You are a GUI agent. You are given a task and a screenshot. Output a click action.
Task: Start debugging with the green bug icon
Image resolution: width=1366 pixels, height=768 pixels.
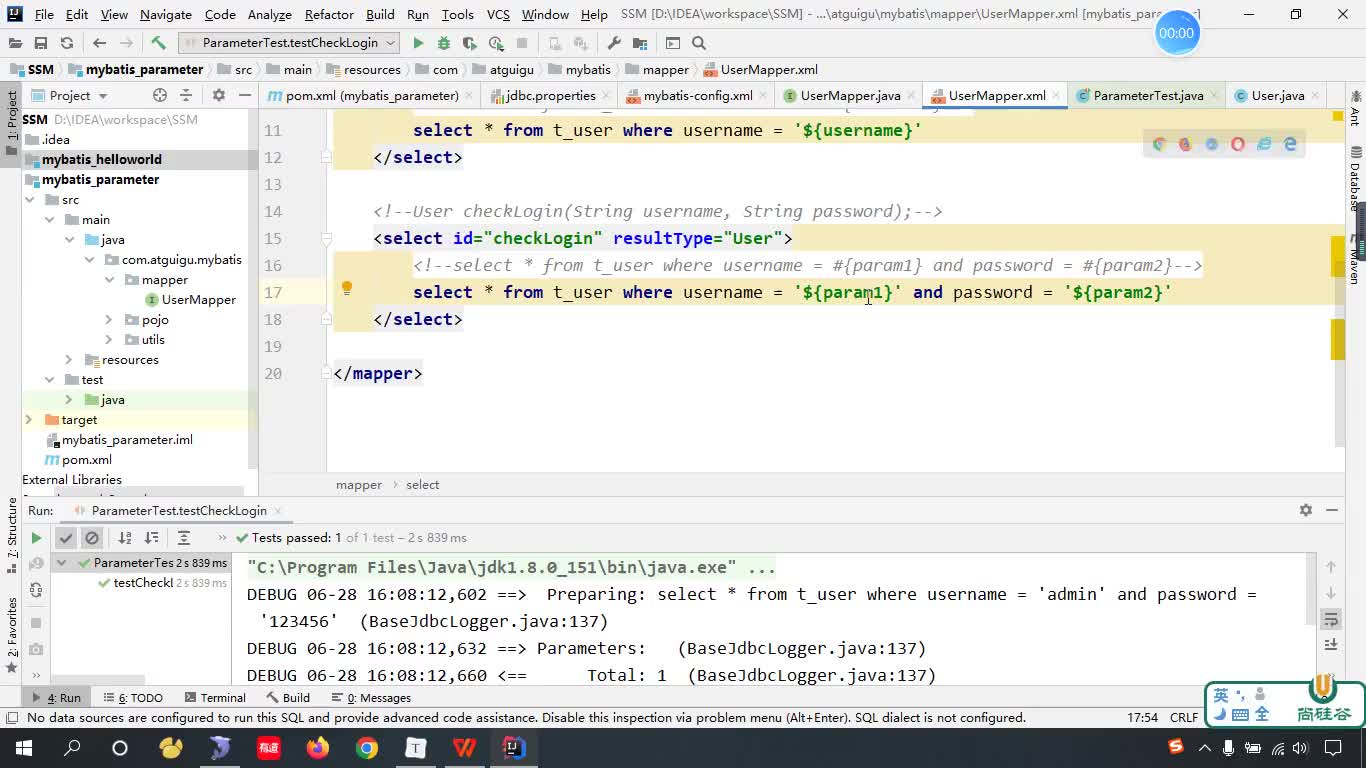coord(444,43)
